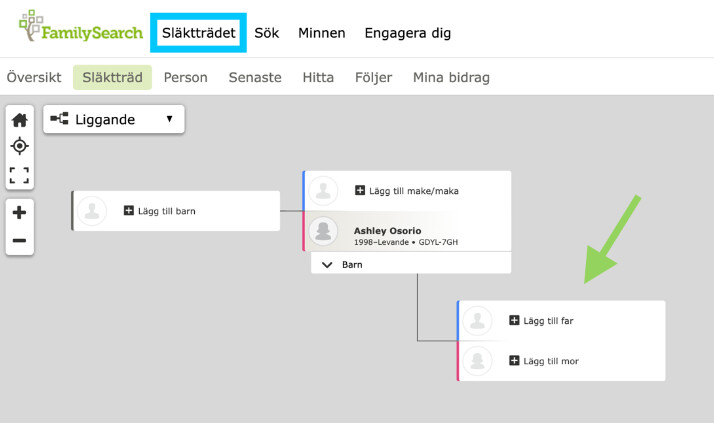Collapse the Barn section chevron
Screen dimensions: 714x444
pyautogui.click(x=327, y=265)
